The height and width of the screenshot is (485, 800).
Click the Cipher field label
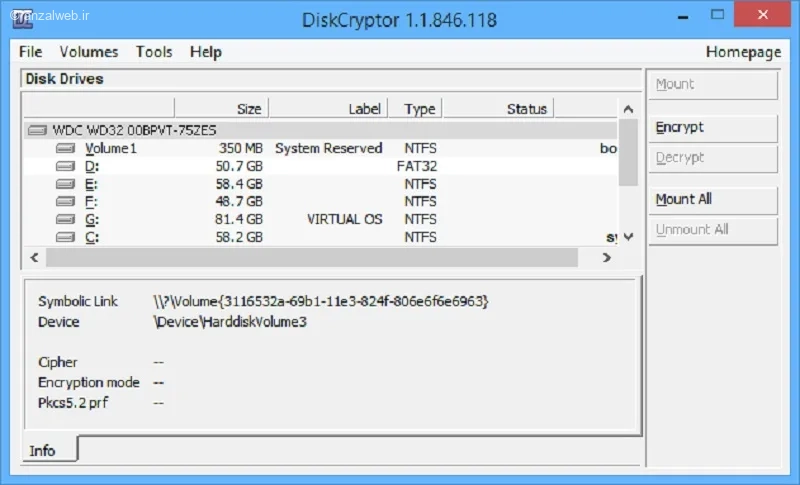[x=58, y=362]
